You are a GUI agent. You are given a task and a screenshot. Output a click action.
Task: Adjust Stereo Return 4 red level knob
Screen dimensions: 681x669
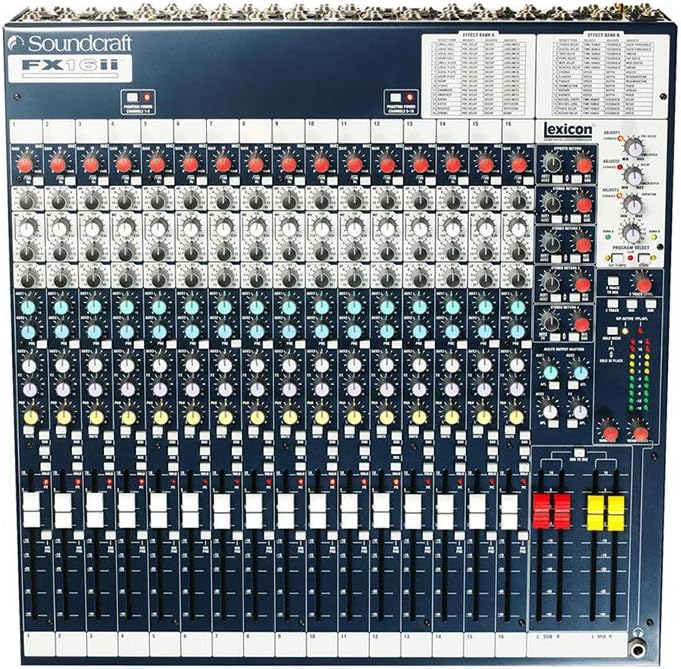point(582,324)
